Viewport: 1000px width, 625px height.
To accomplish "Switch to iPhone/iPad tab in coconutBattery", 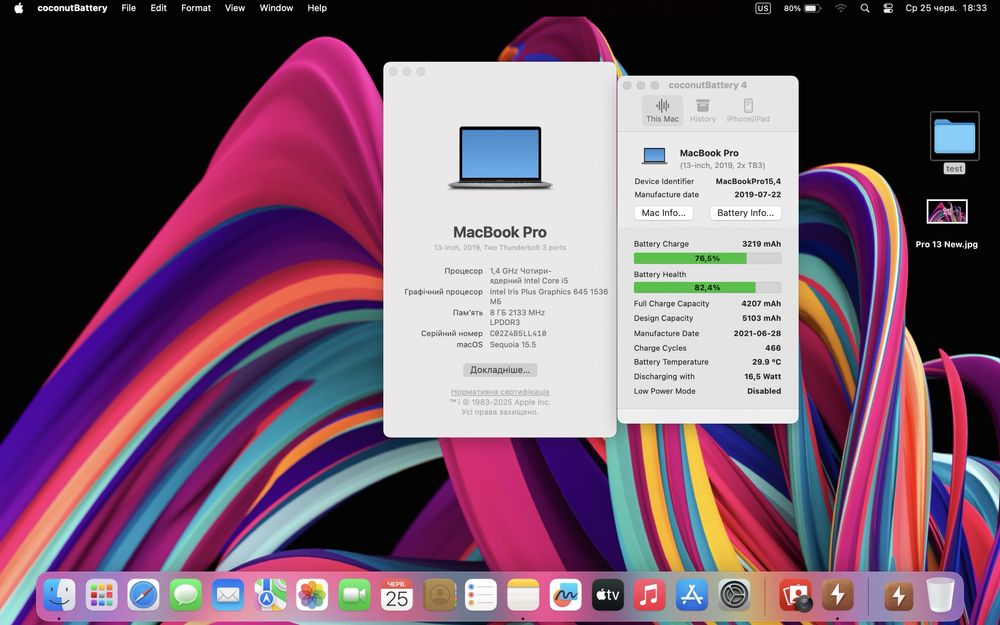I will (x=748, y=110).
